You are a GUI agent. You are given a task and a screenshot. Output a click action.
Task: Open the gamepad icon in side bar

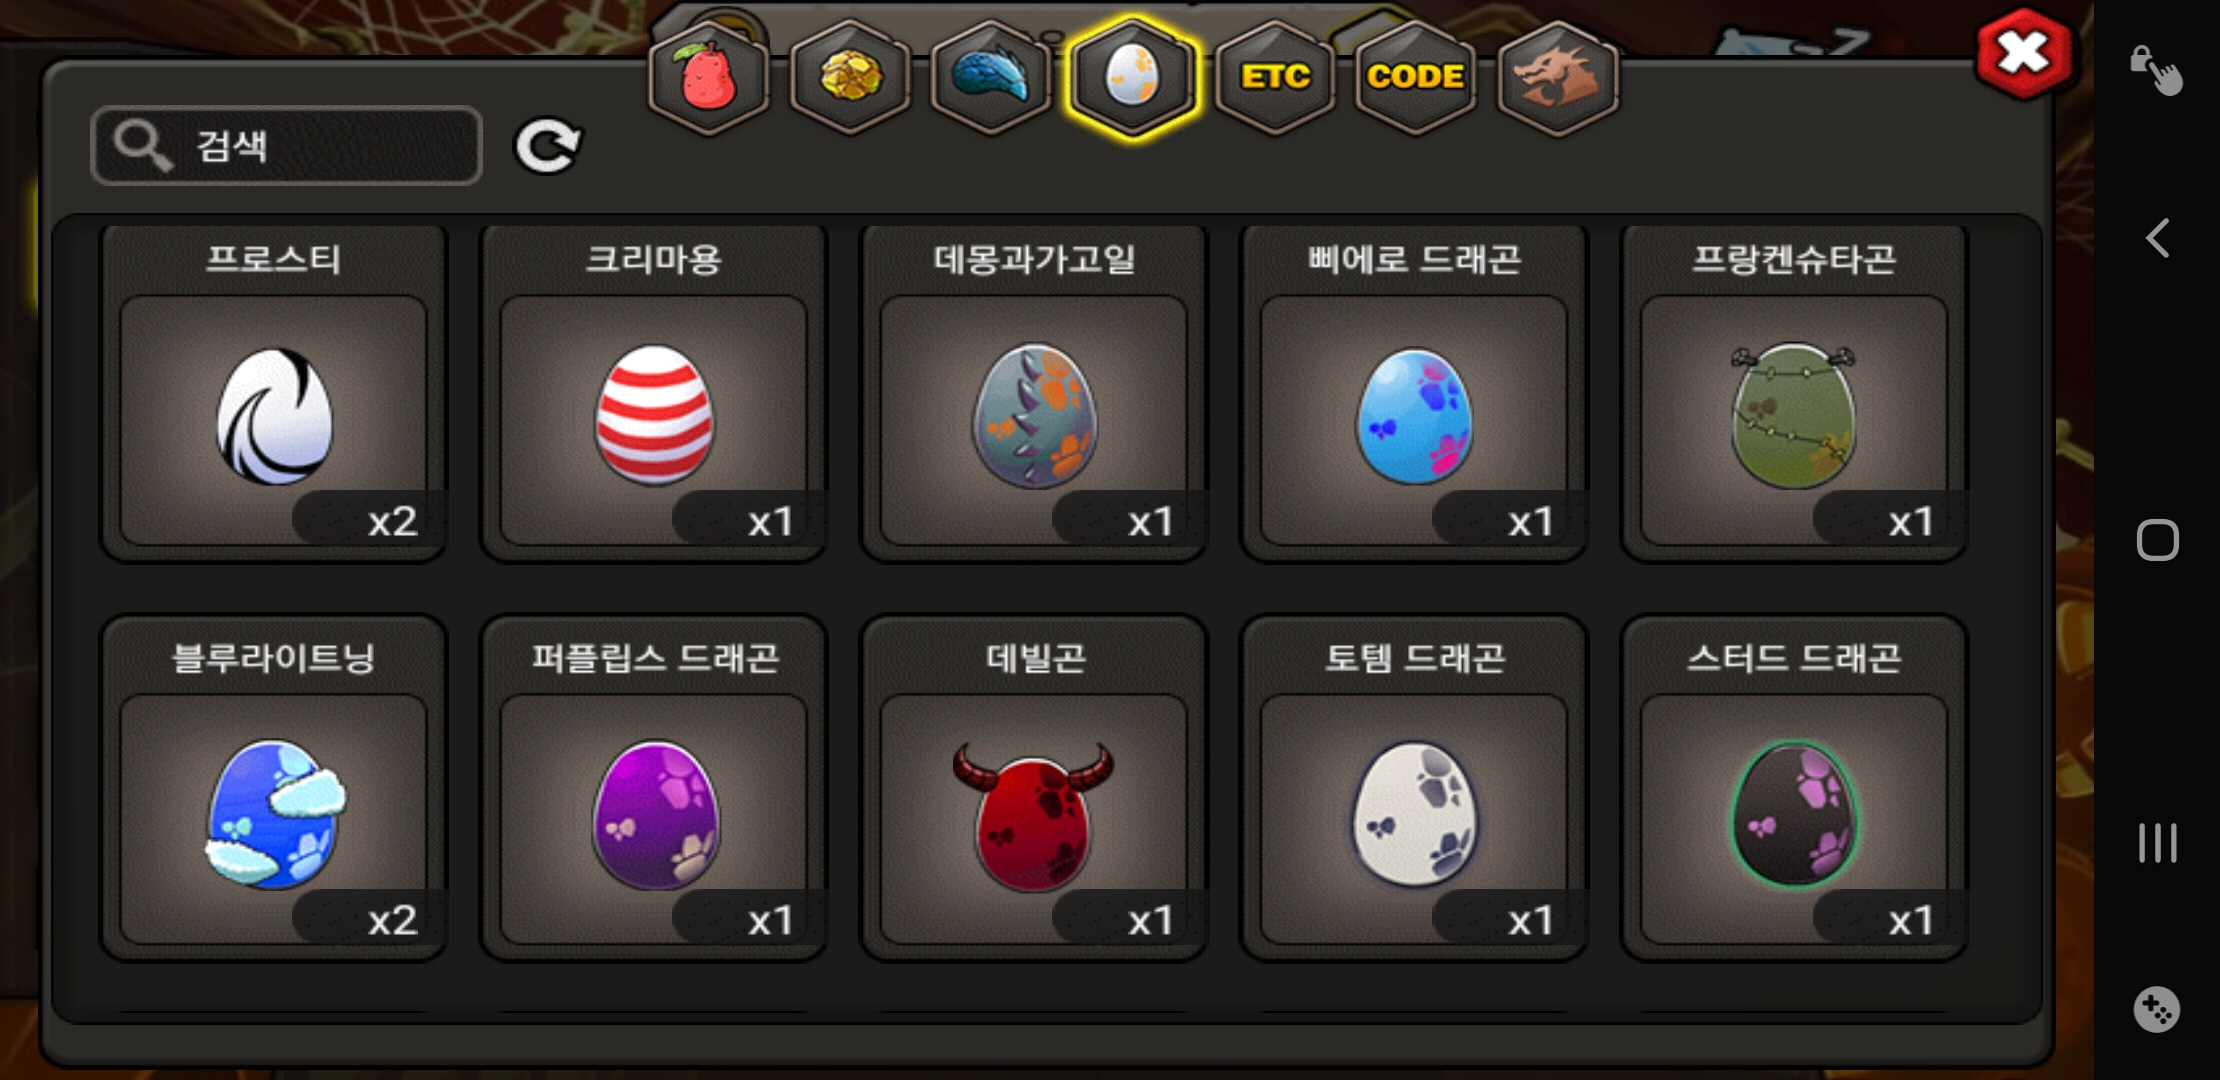pyautogui.click(x=2156, y=1010)
